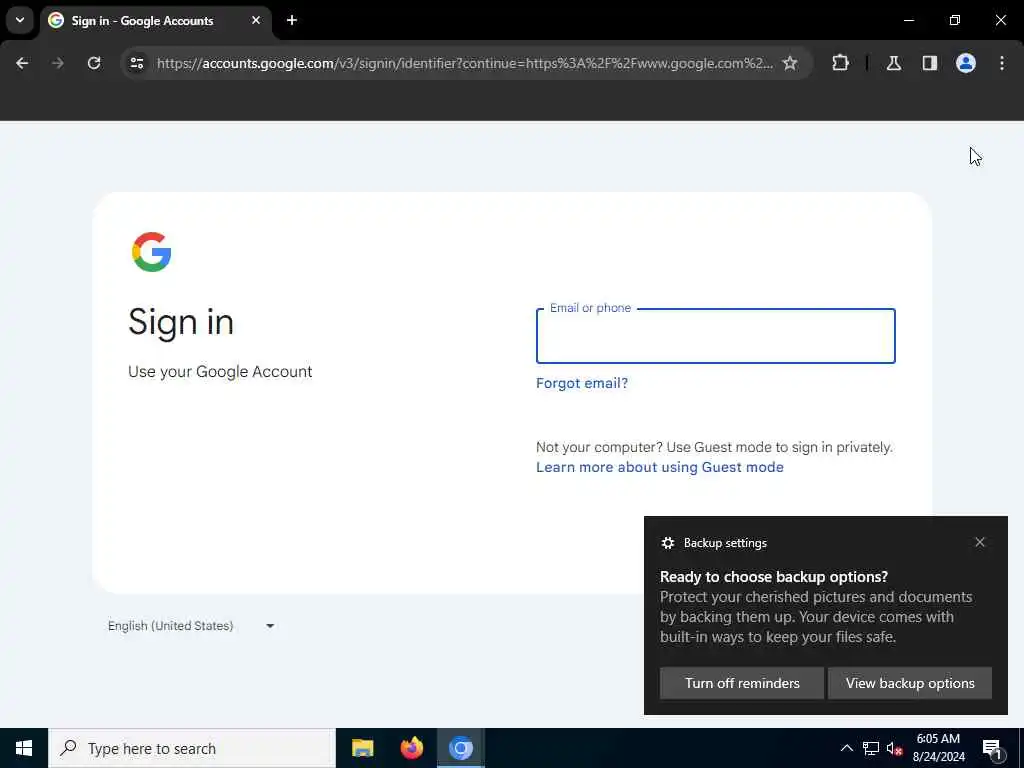
Task: Open the Action Center notifications icon
Action: click(992, 749)
